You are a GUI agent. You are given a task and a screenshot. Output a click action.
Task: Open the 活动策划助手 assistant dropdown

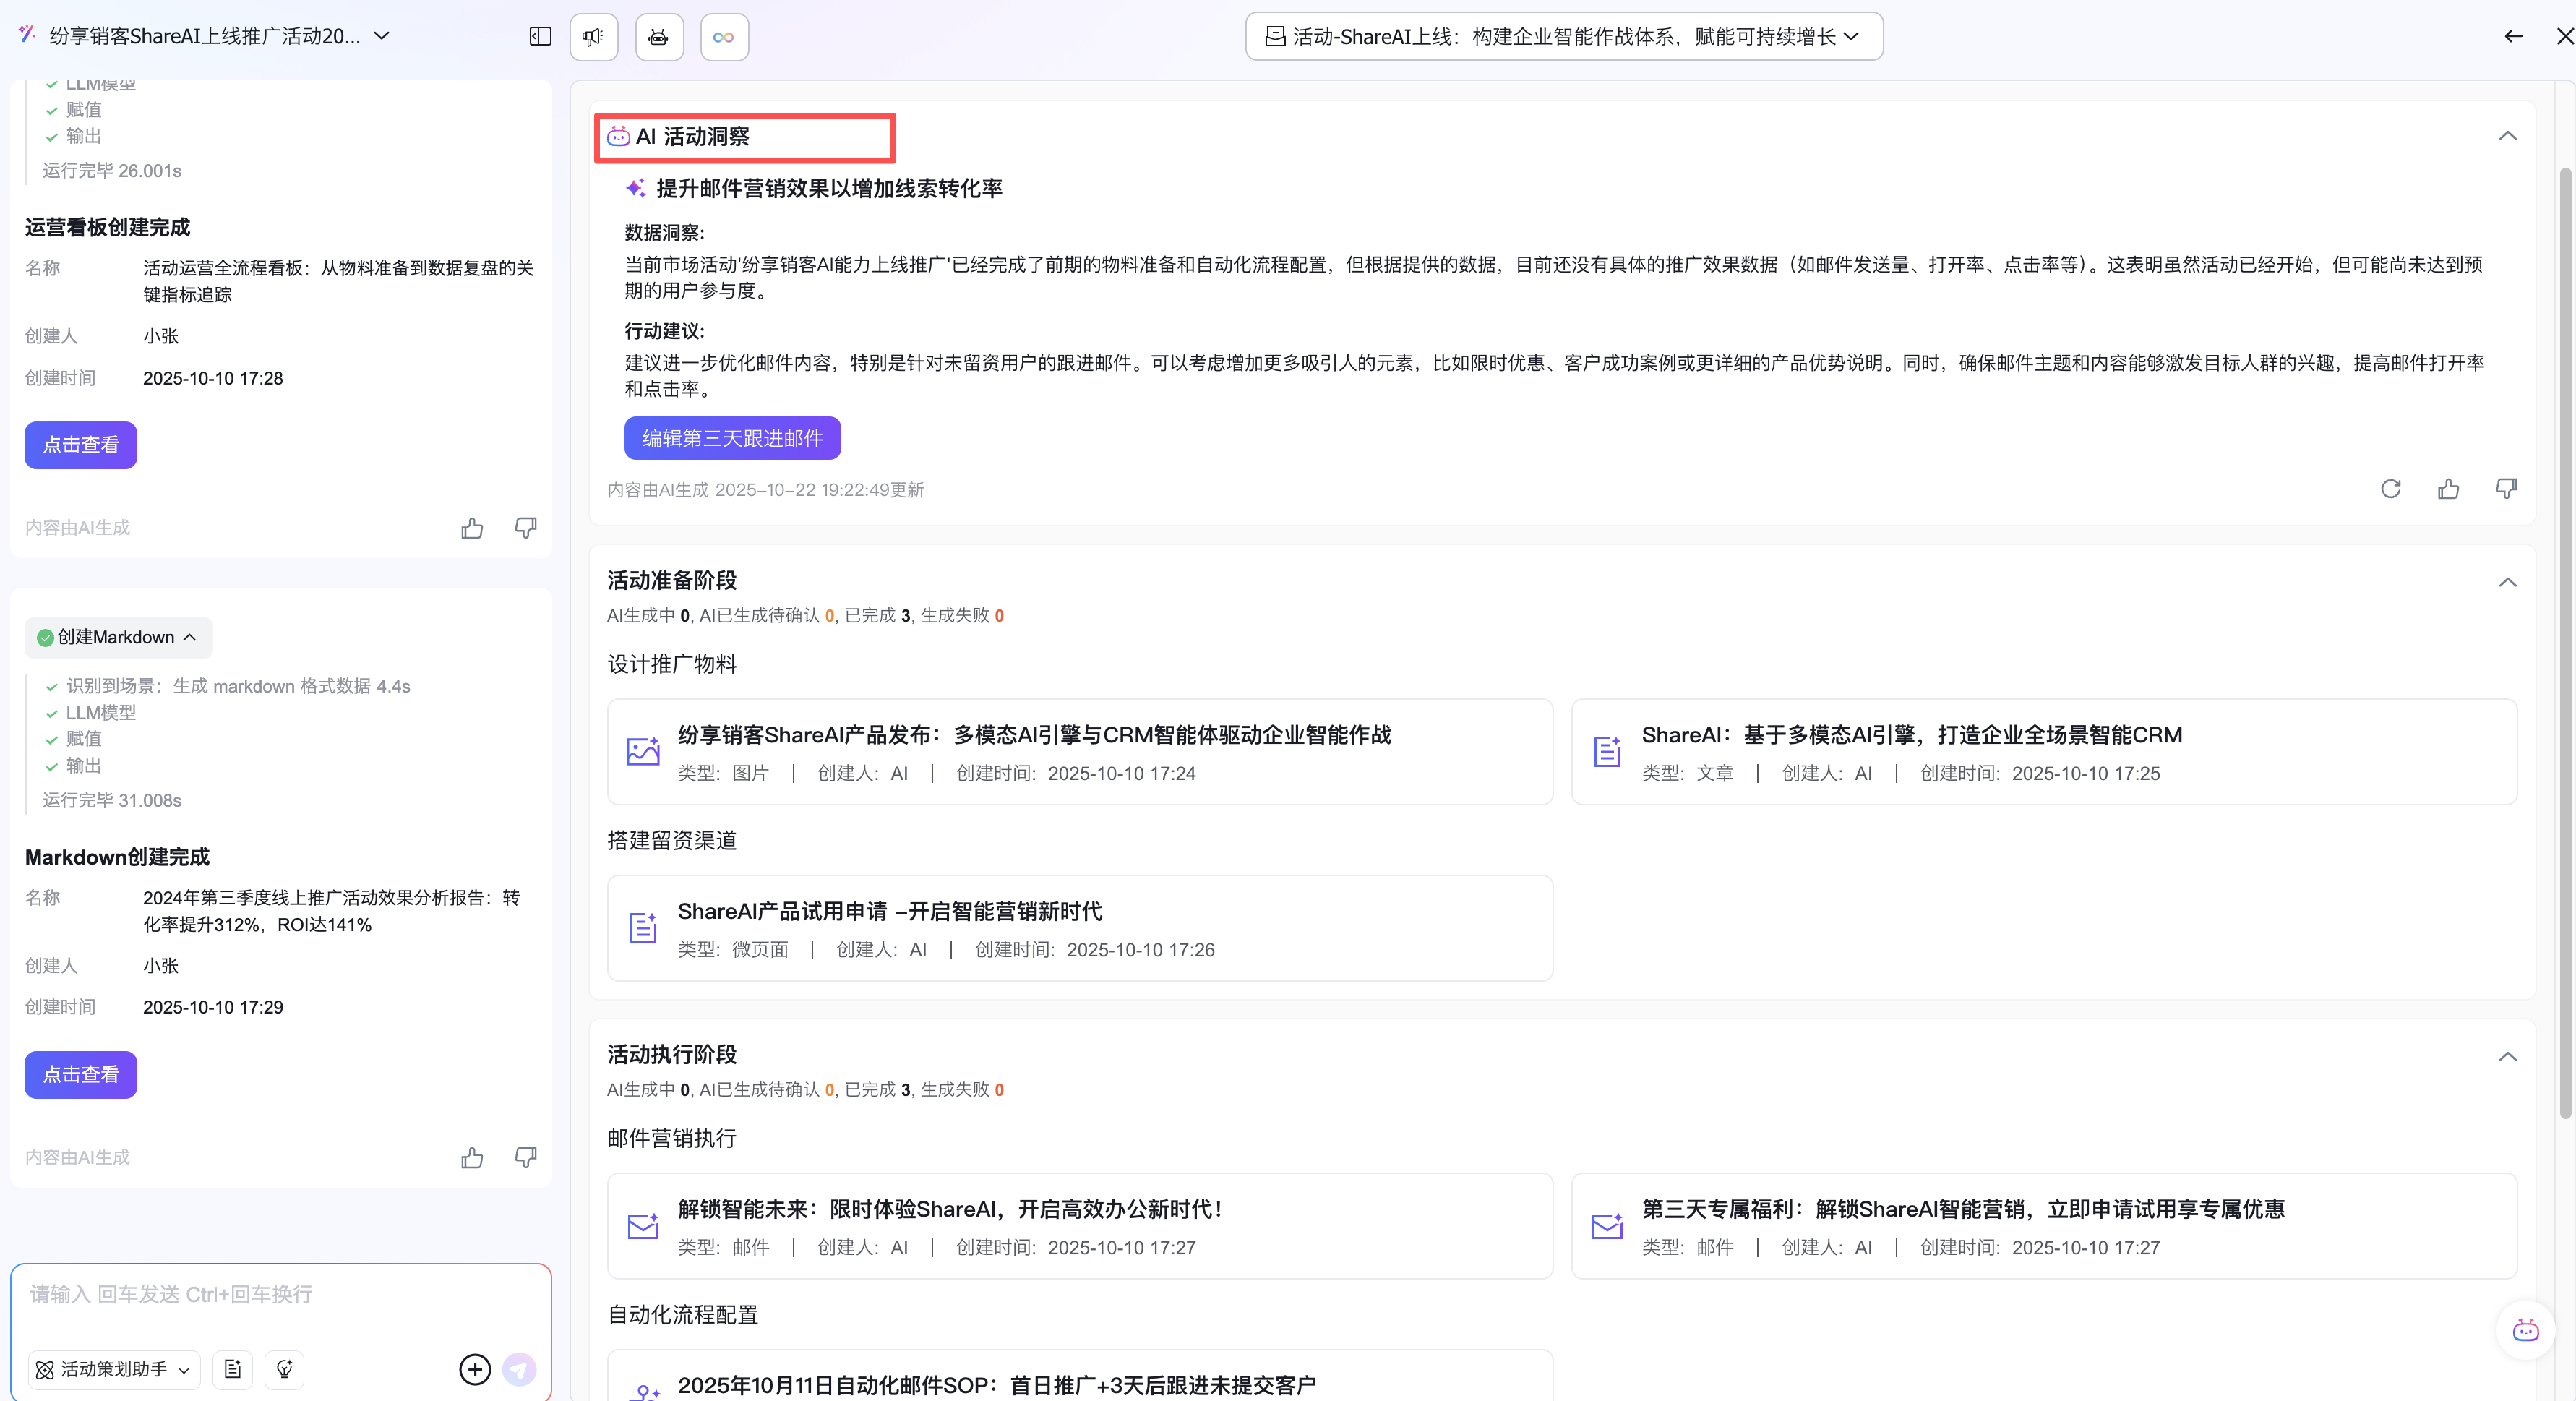point(113,1369)
